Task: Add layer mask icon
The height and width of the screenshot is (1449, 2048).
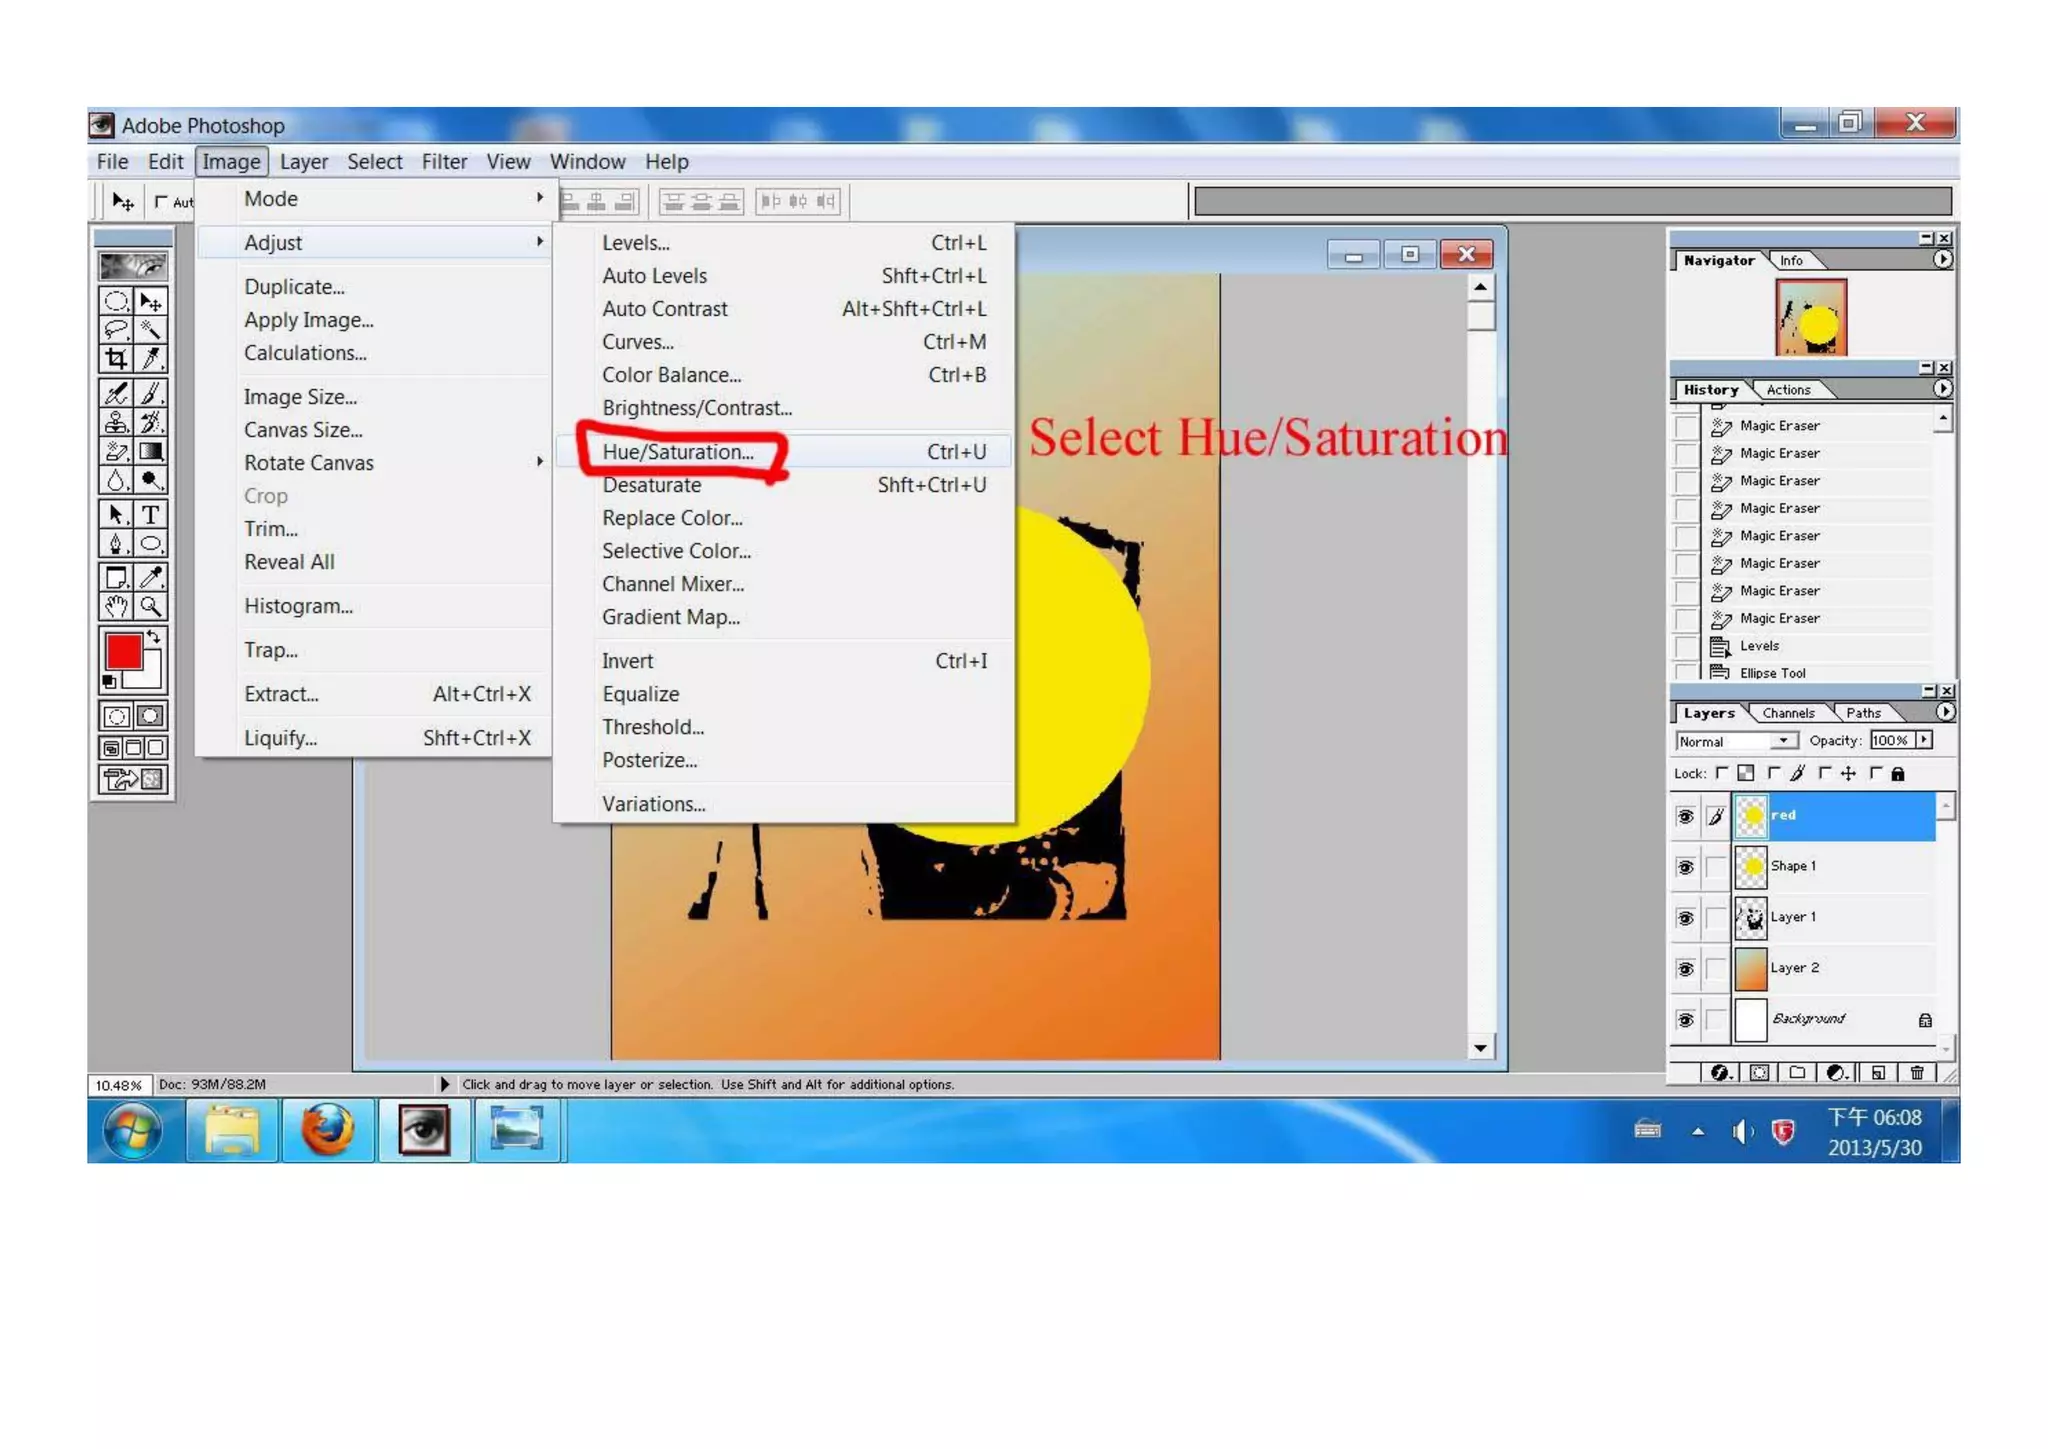Action: click(1759, 1073)
